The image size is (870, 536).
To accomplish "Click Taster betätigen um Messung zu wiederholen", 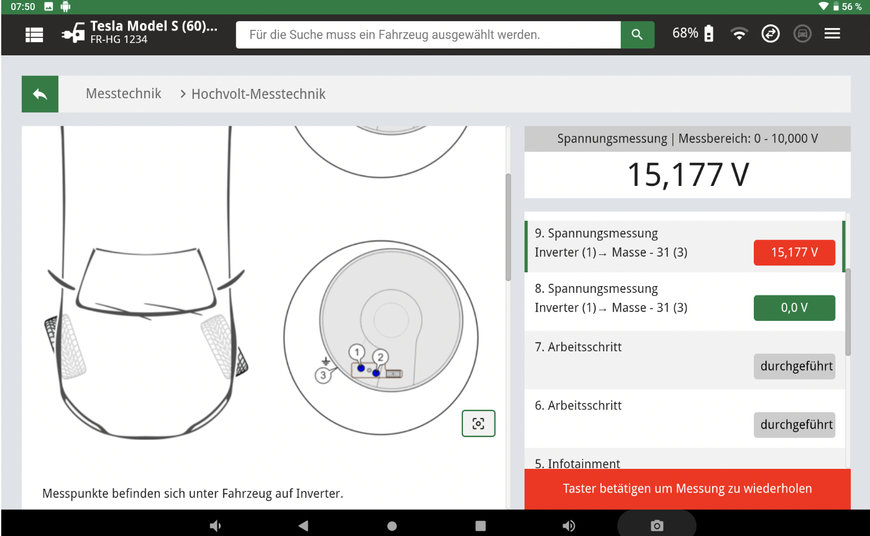I will (x=687, y=489).
